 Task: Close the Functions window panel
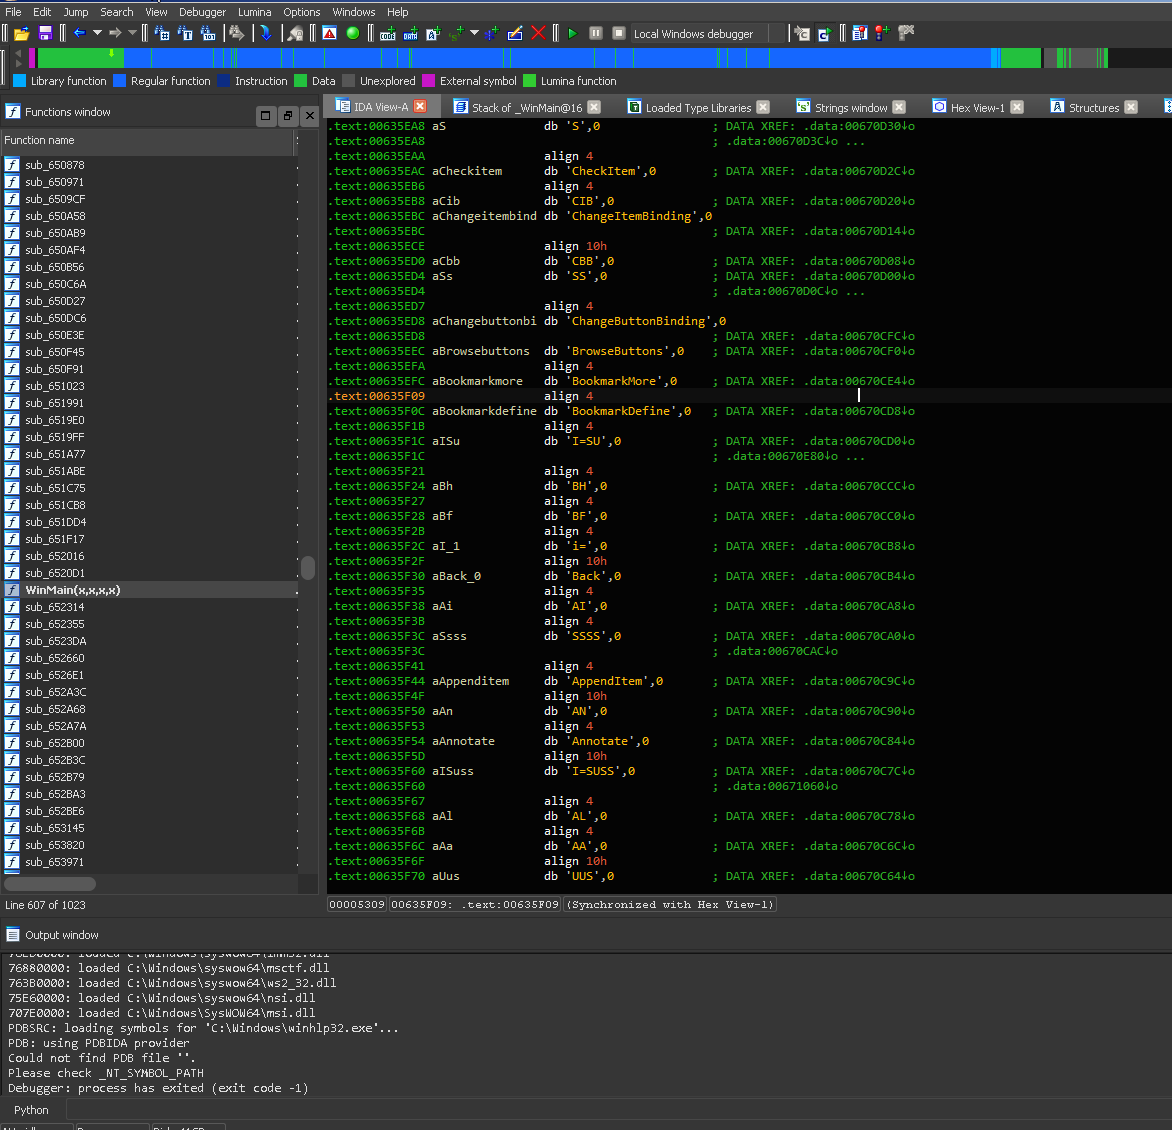309,115
